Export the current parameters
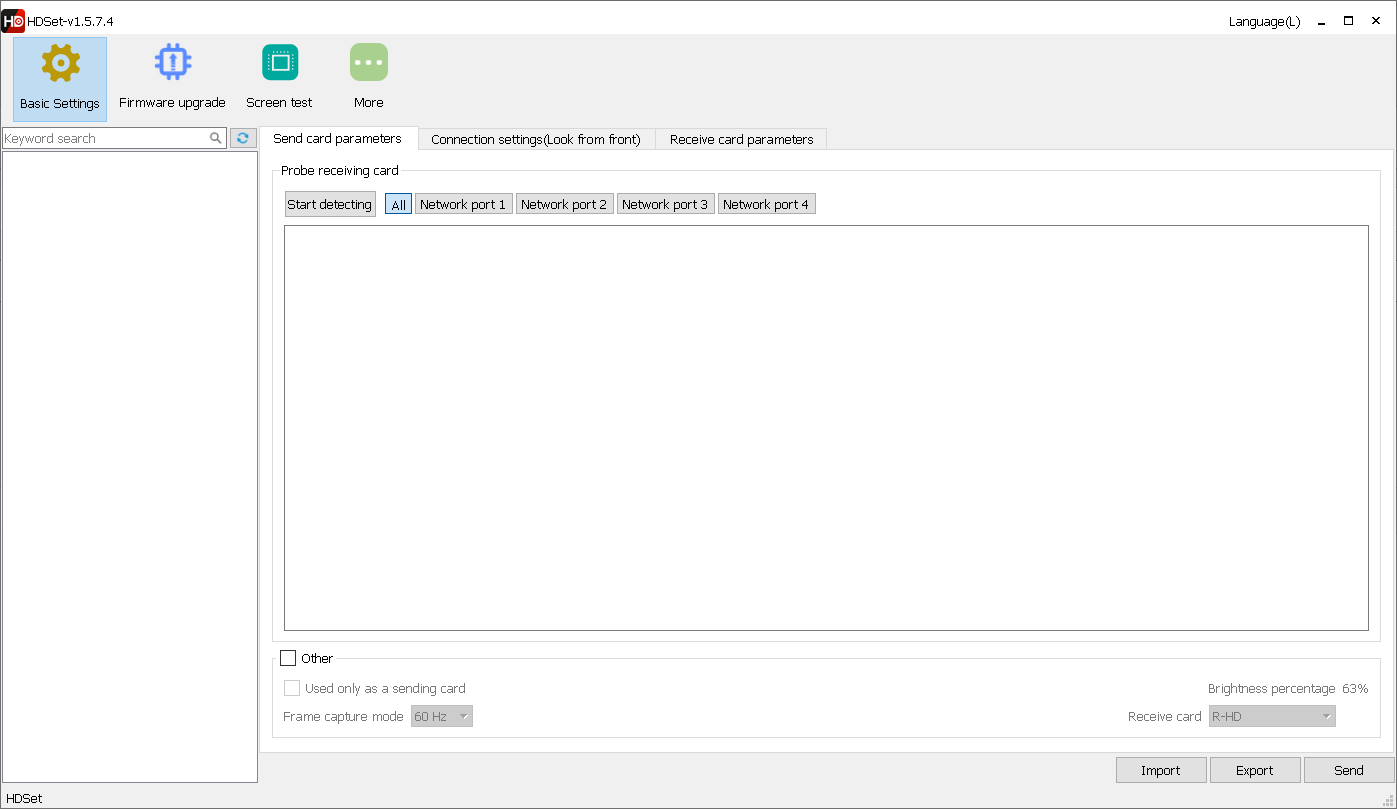The height and width of the screenshot is (809, 1397). (x=1255, y=770)
